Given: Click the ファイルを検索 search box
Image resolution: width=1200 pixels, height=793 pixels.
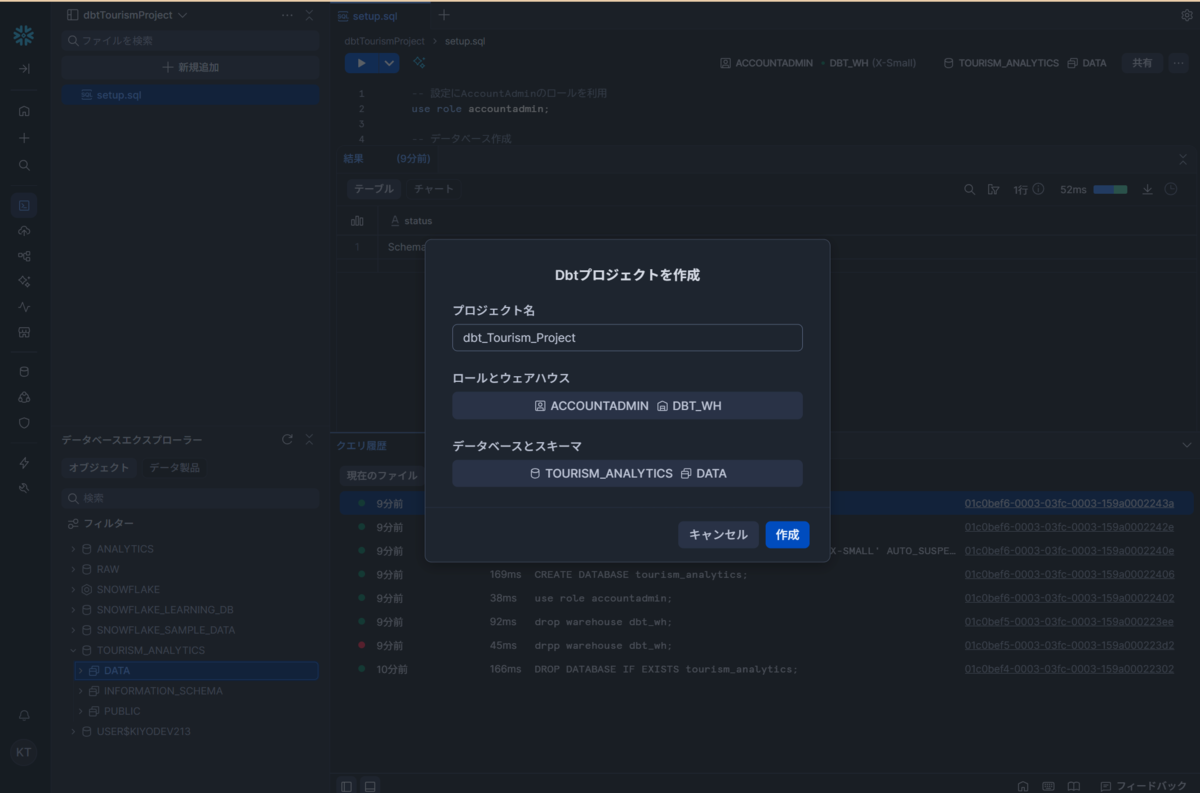Looking at the screenshot, I should 190,41.
